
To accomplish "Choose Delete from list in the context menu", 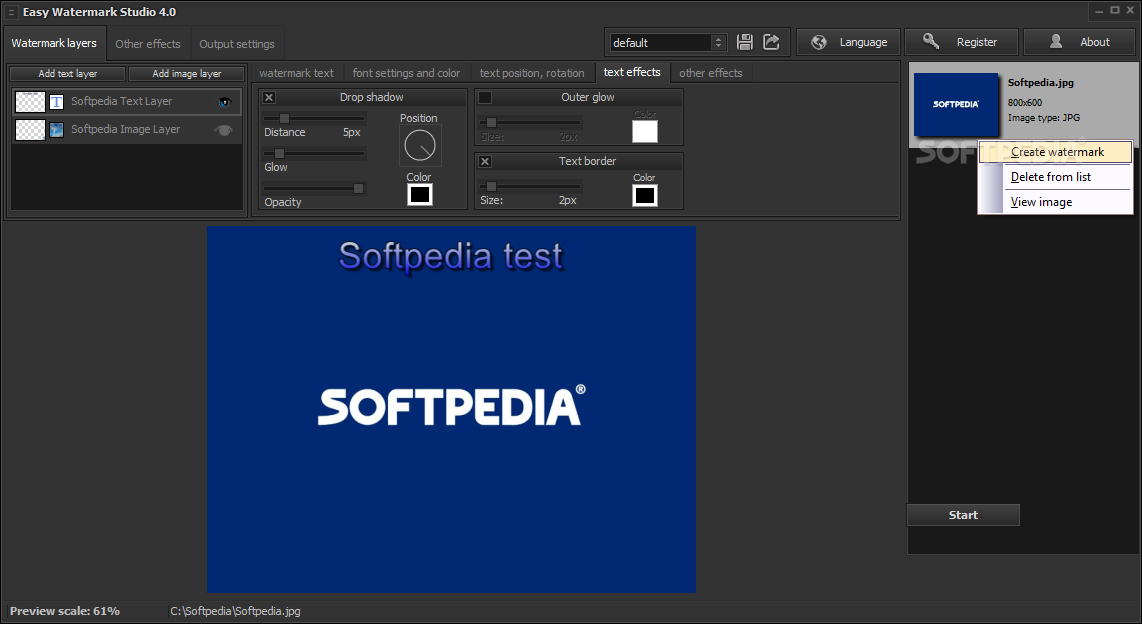I will (1055, 177).
